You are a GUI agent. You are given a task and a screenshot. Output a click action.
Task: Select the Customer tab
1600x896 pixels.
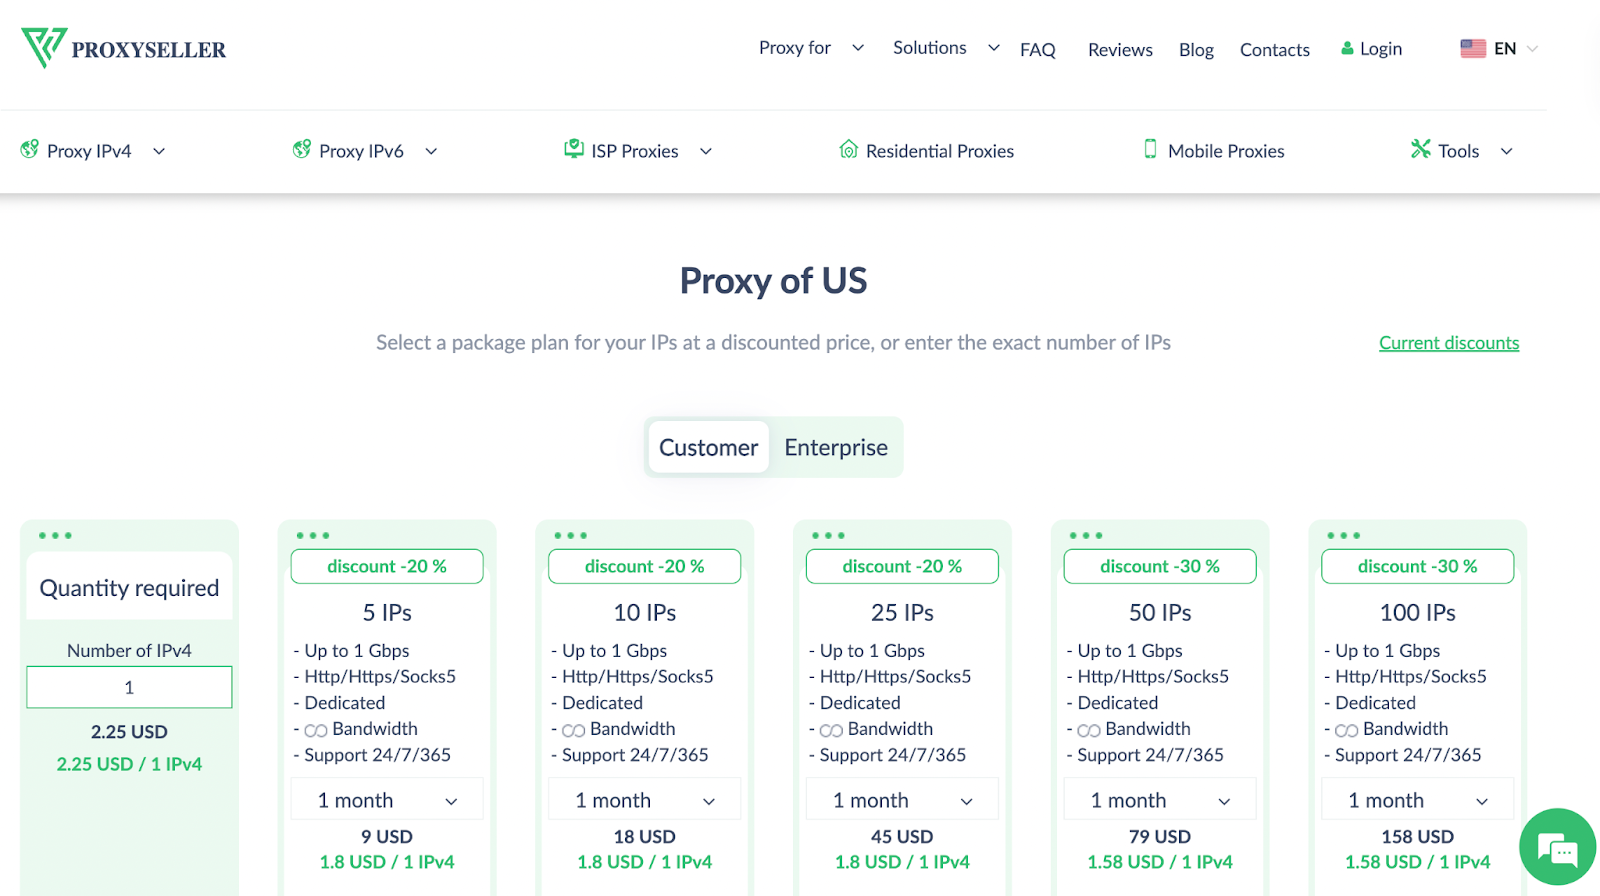coord(708,447)
